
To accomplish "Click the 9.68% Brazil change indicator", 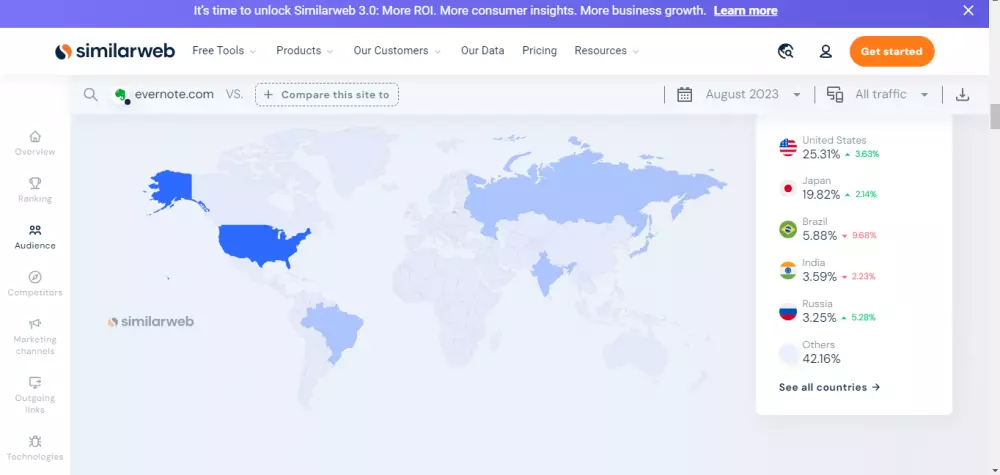I will [859, 236].
